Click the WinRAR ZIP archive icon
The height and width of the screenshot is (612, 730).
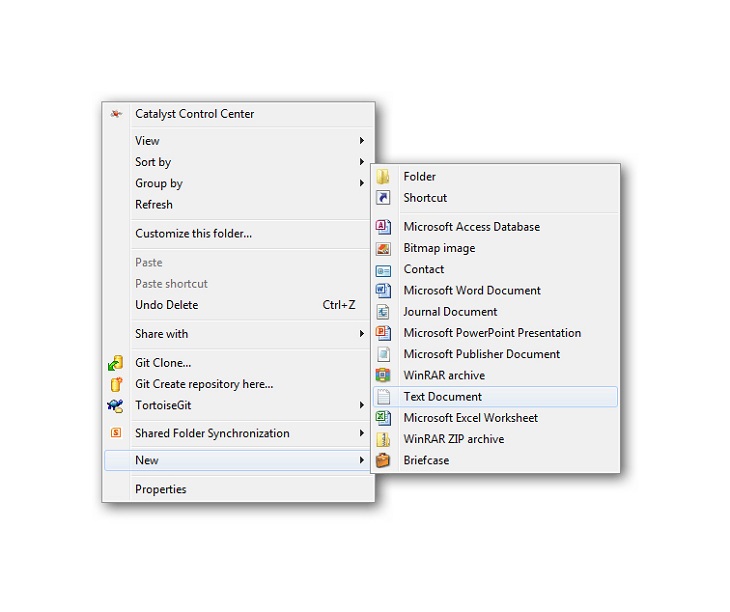click(x=383, y=439)
